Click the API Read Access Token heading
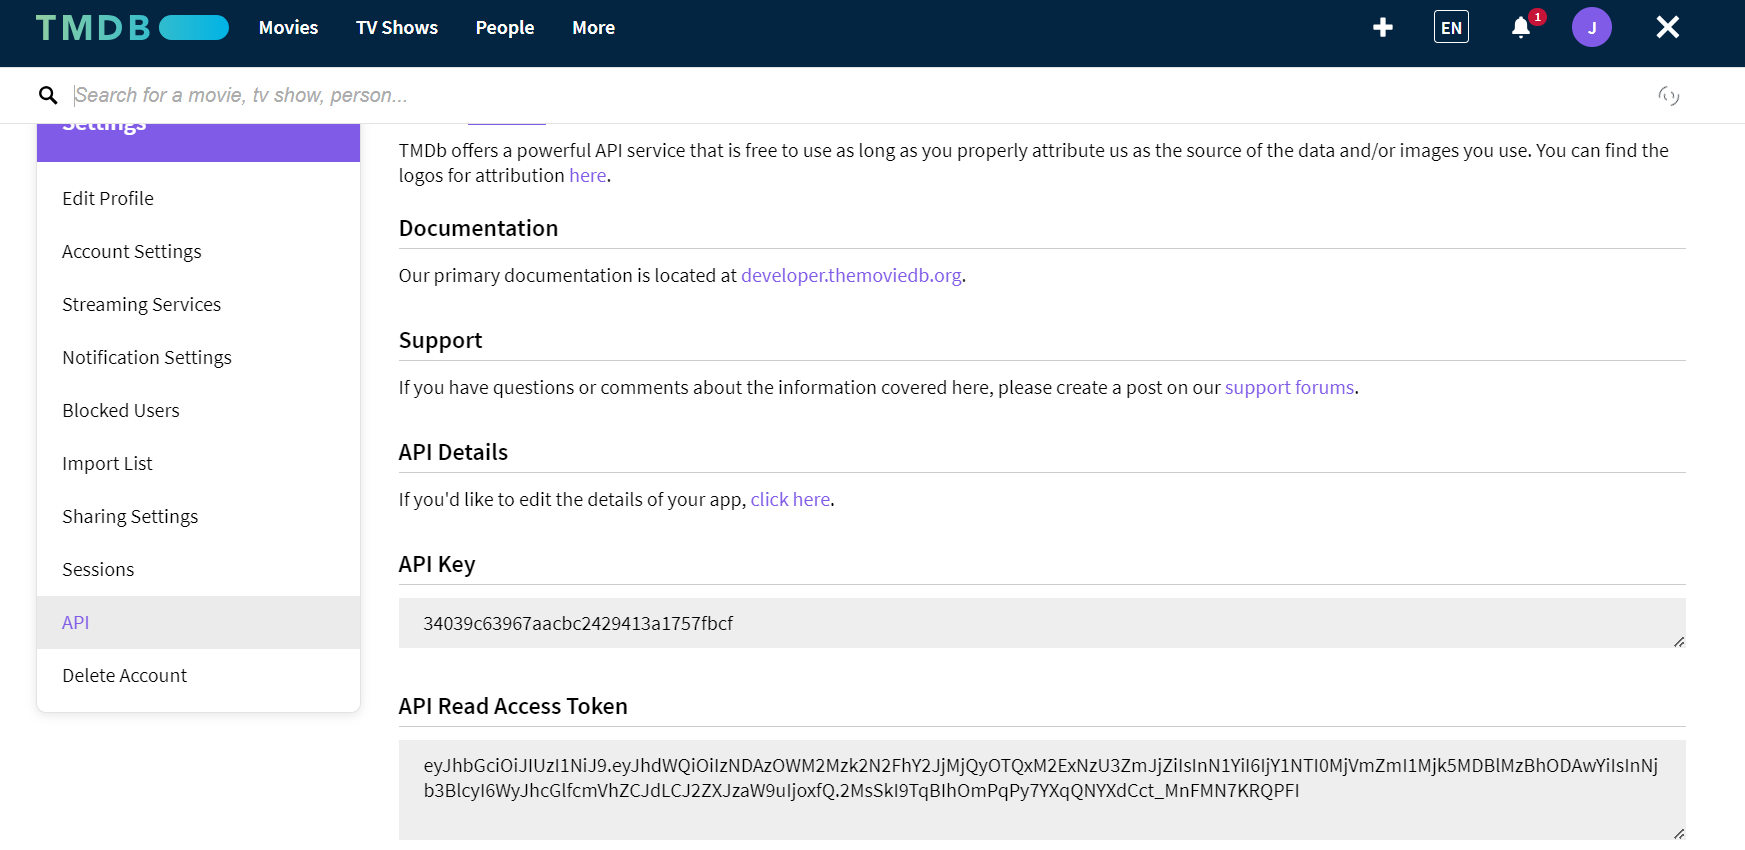This screenshot has width=1745, height=850. (513, 706)
